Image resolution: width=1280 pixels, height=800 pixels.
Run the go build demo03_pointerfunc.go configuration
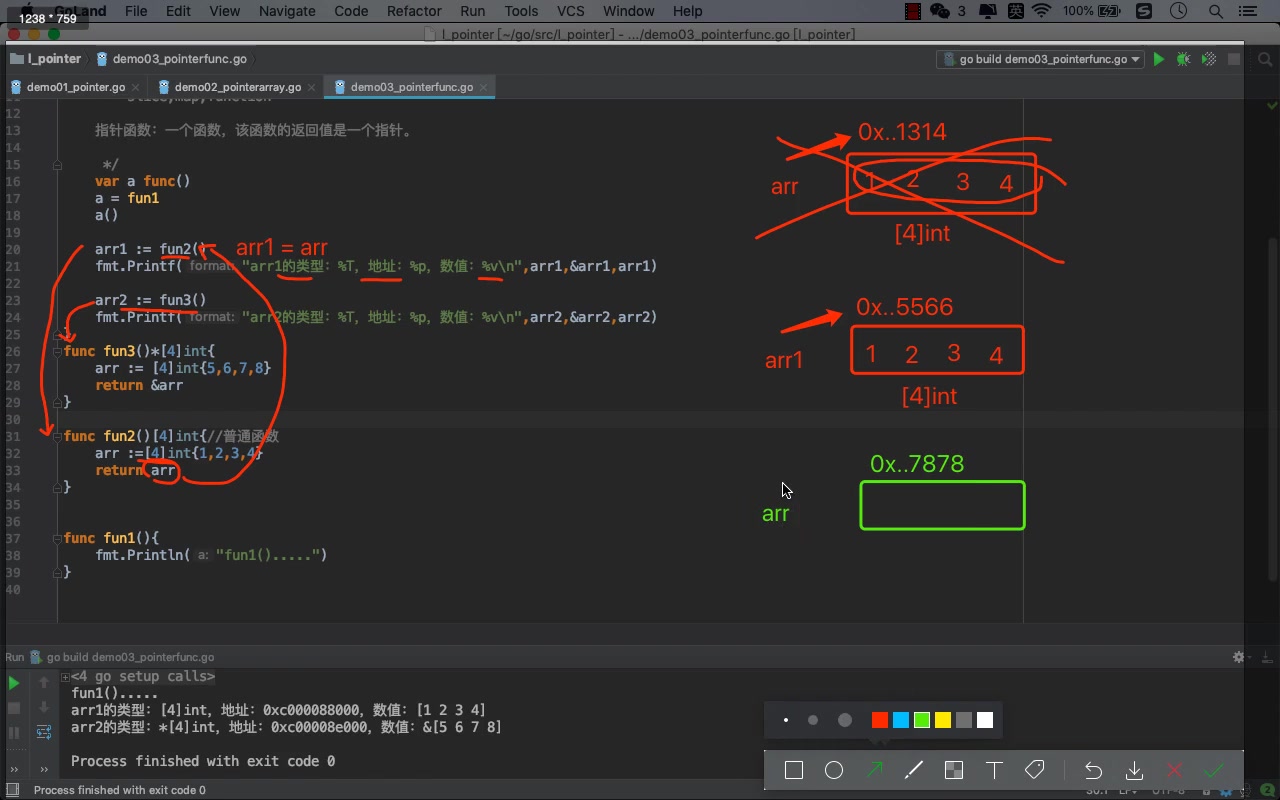click(x=1158, y=59)
